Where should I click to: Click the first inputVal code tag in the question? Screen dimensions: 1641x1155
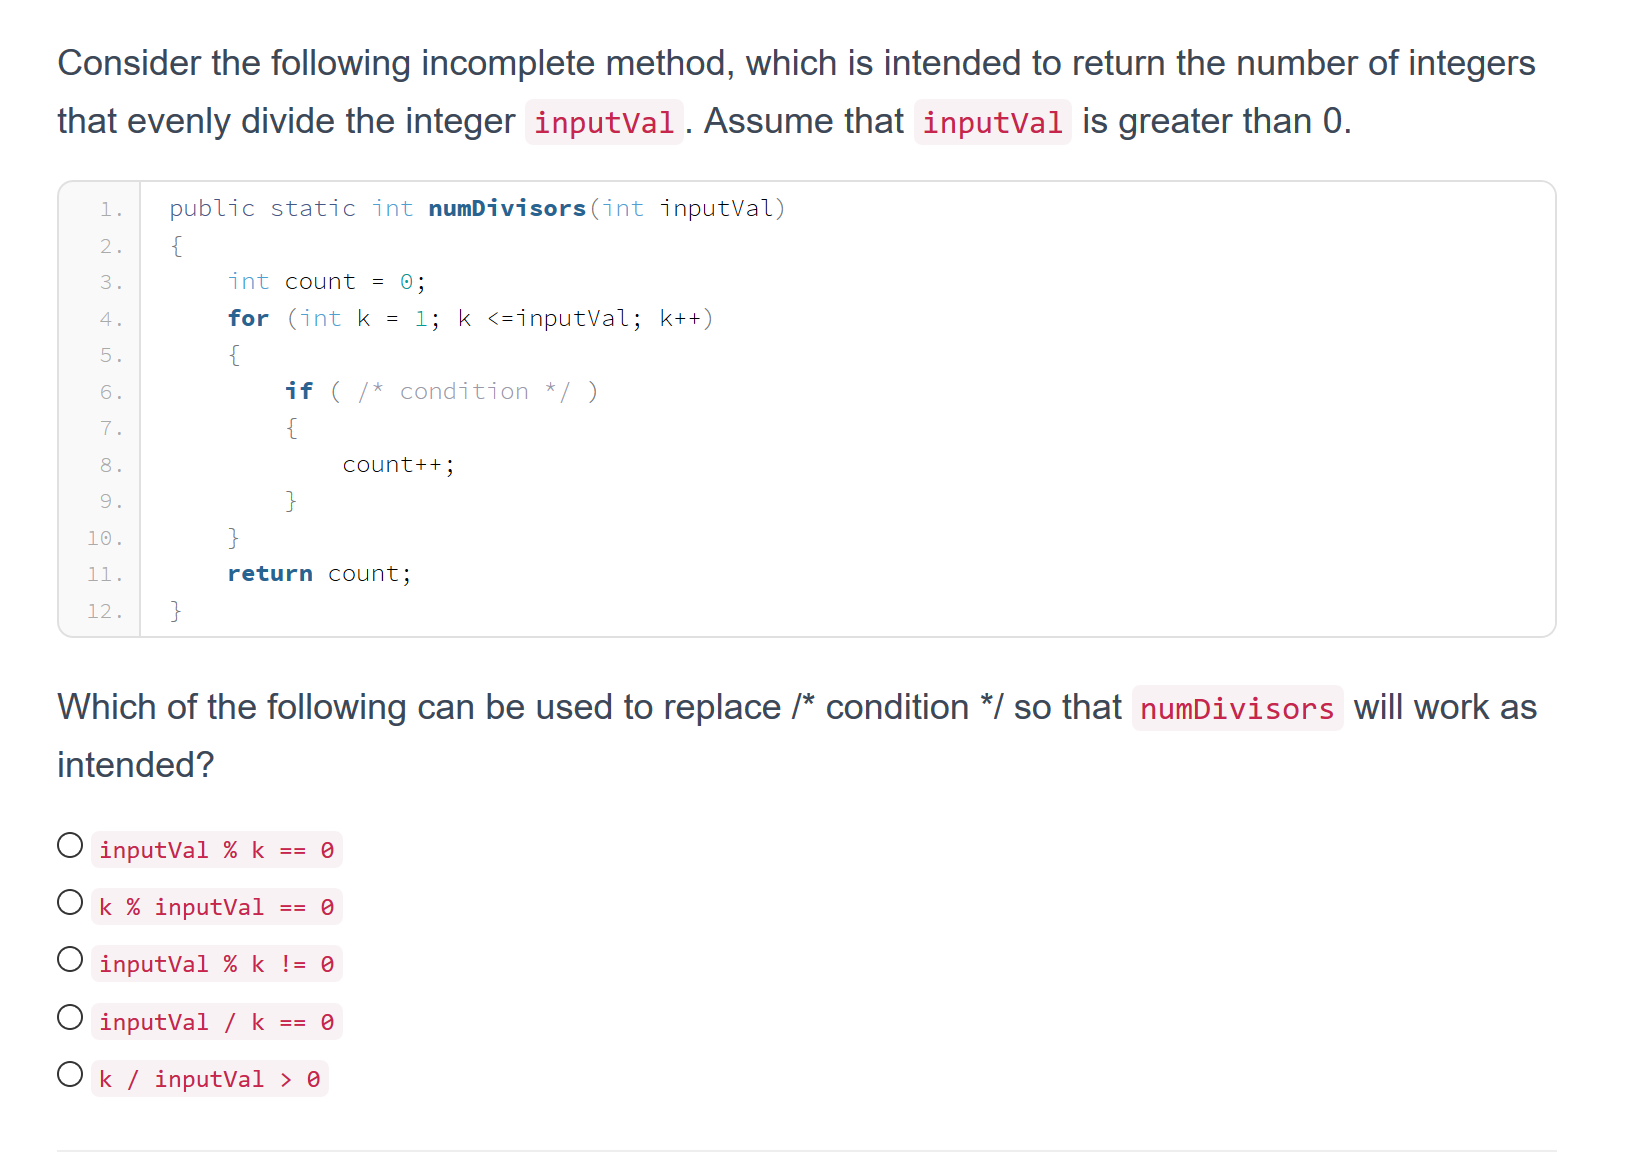click(604, 122)
